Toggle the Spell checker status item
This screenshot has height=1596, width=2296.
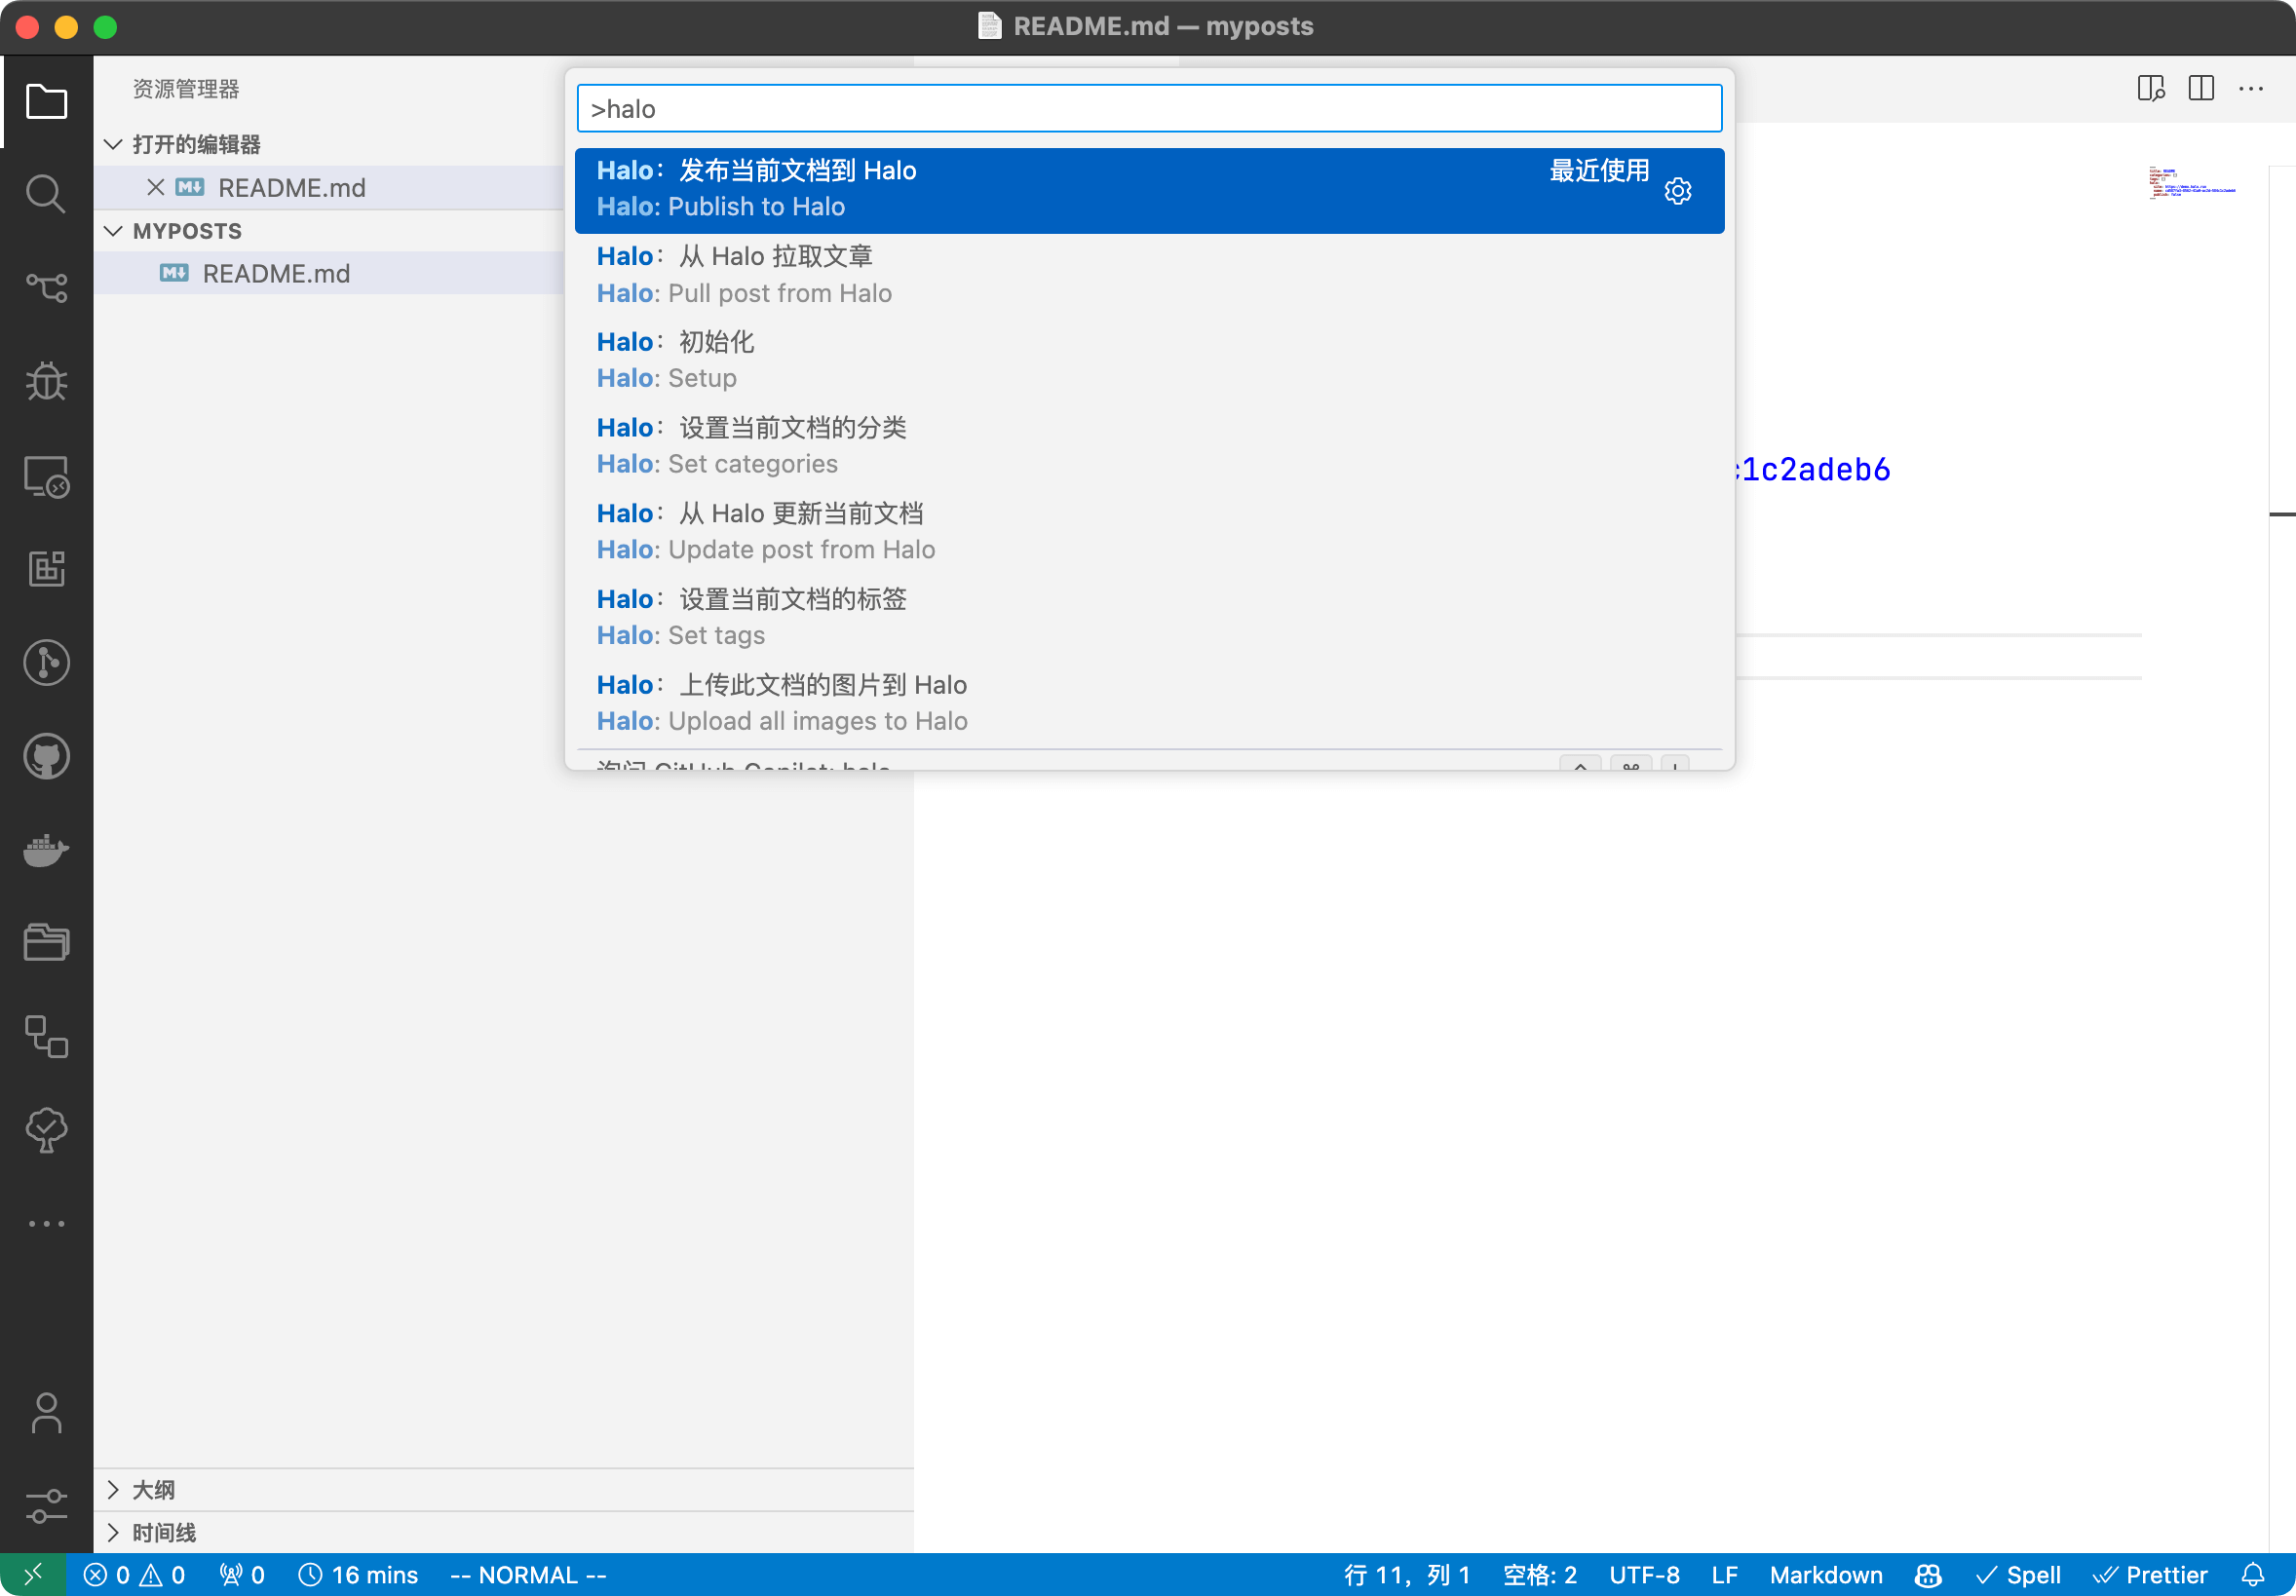pyautogui.click(x=2019, y=1575)
